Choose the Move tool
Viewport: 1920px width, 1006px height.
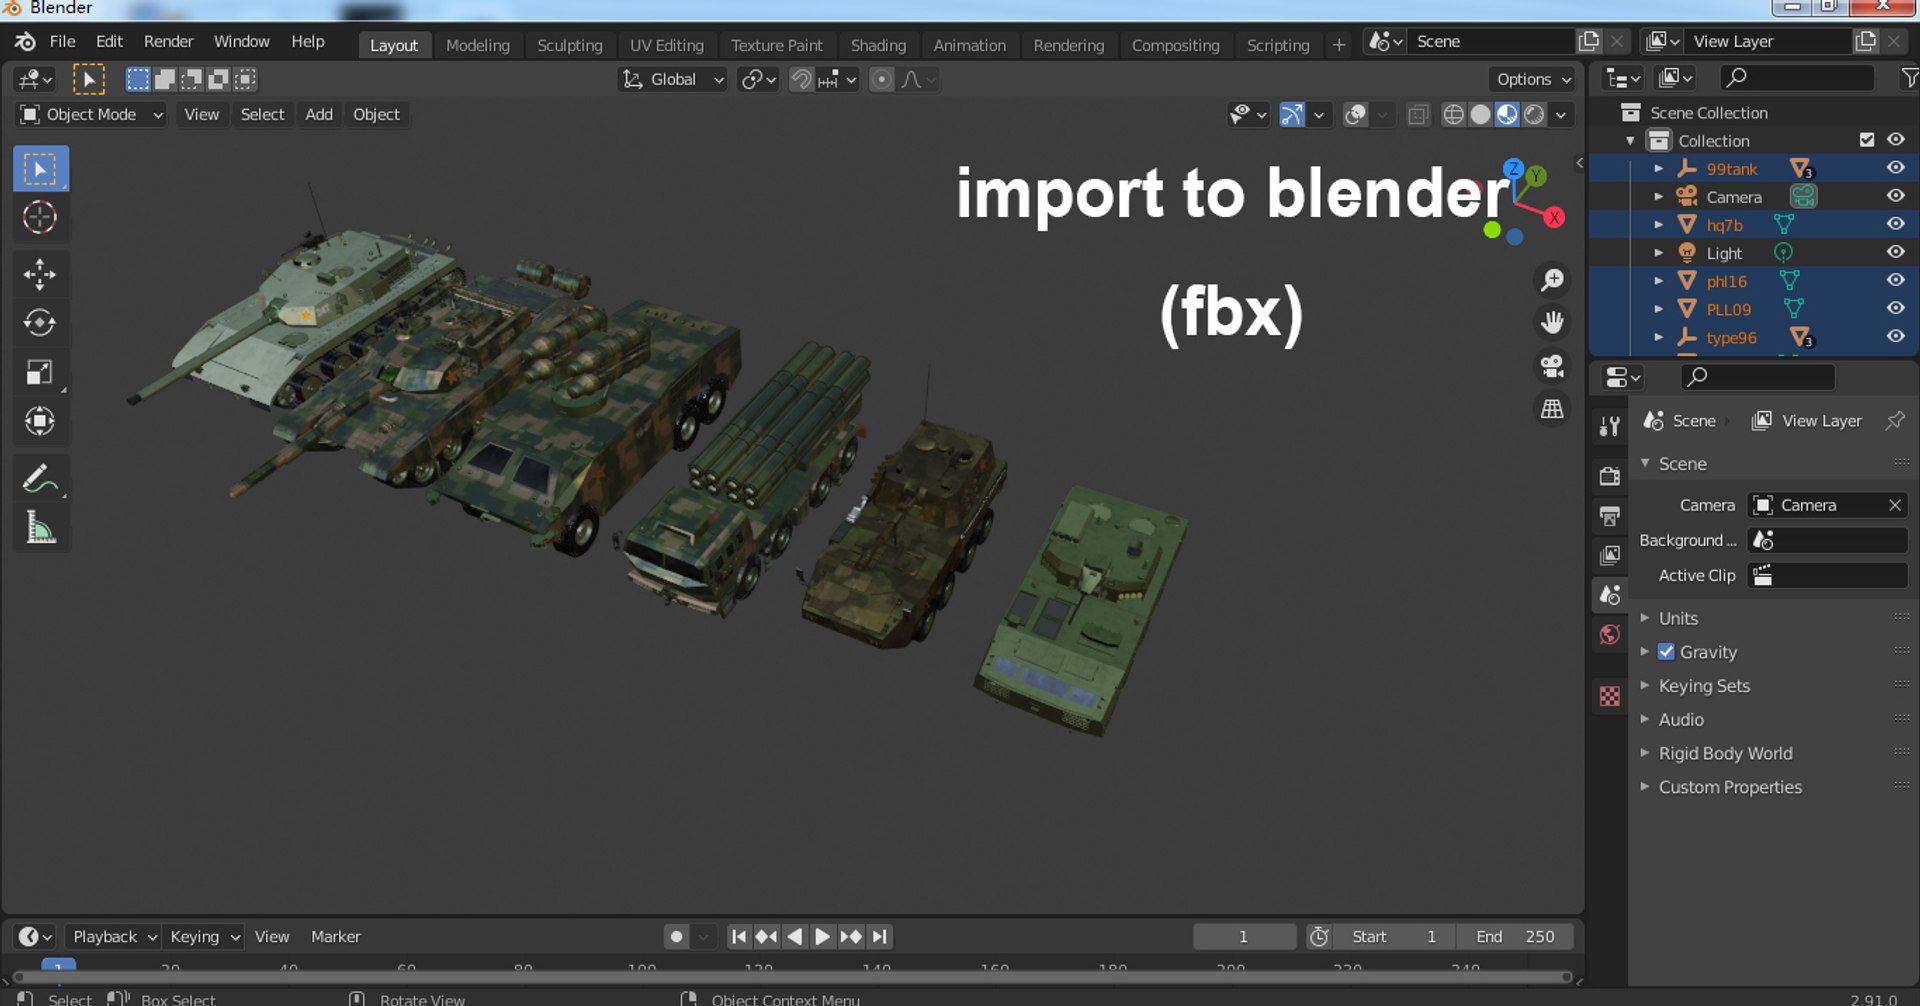40,274
